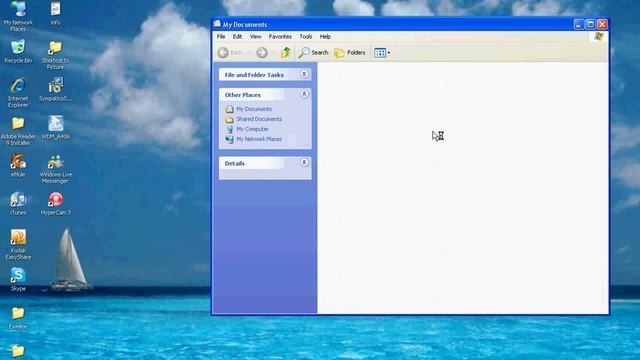Open My Network Places desktop icon
This screenshot has height=360, width=640.
18,15
